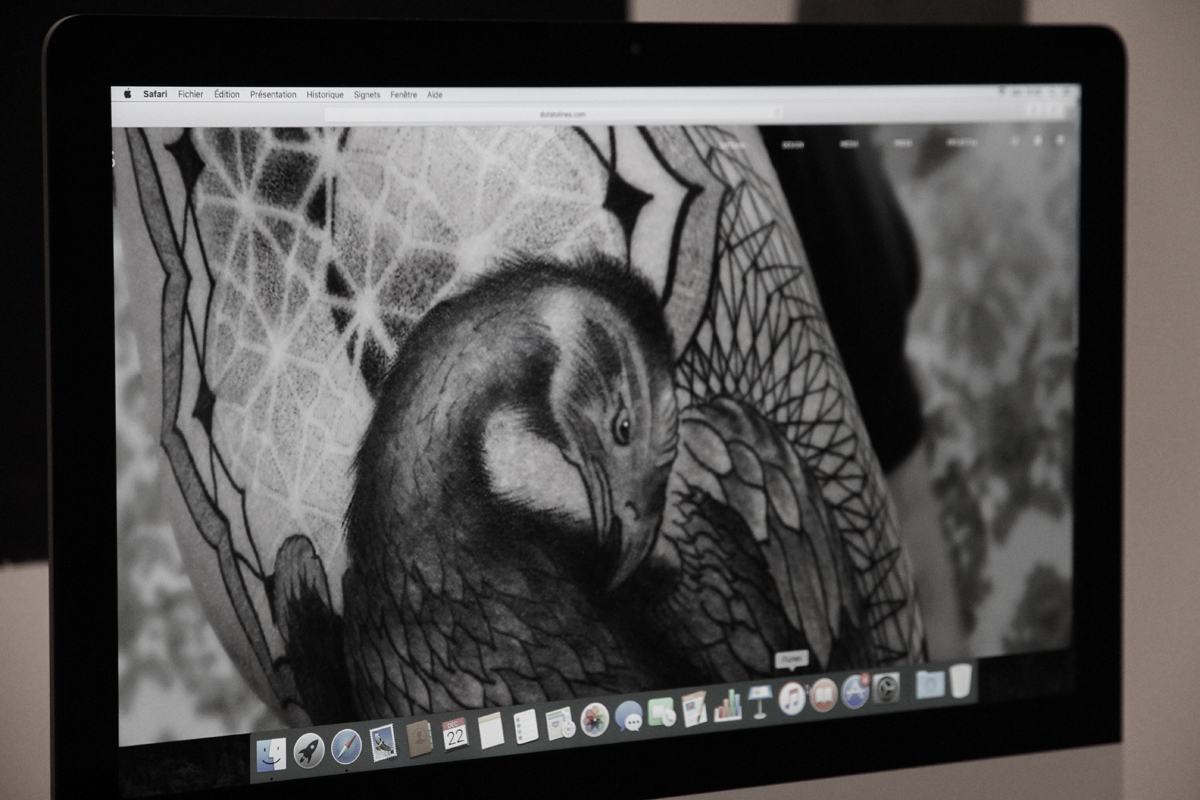Open Mail stamp icon in the Dock
The height and width of the screenshot is (800, 1200).
pos(383,742)
